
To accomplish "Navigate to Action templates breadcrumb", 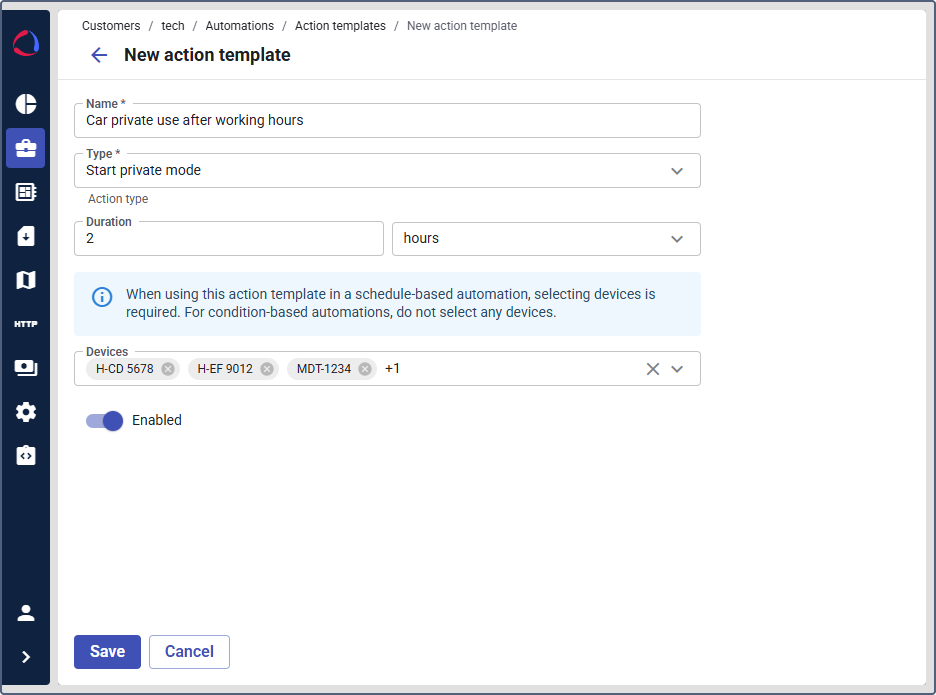I will pyautogui.click(x=340, y=25).
